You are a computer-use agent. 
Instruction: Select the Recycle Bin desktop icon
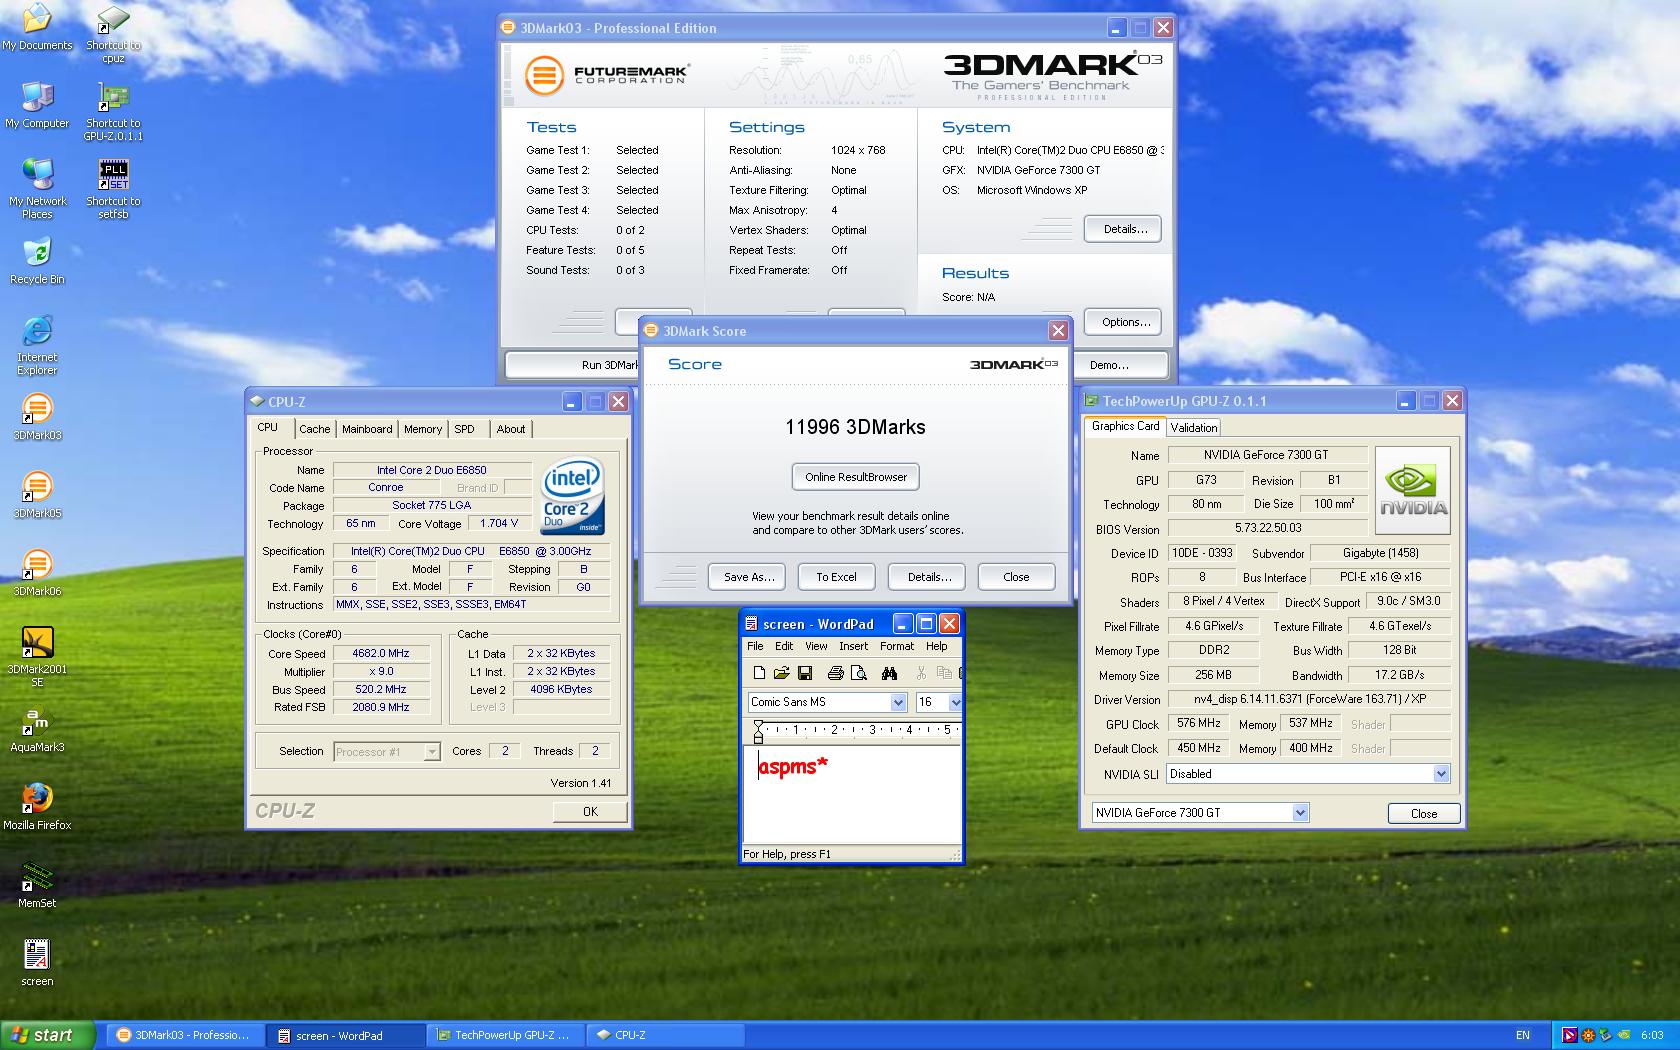pyautogui.click(x=37, y=262)
